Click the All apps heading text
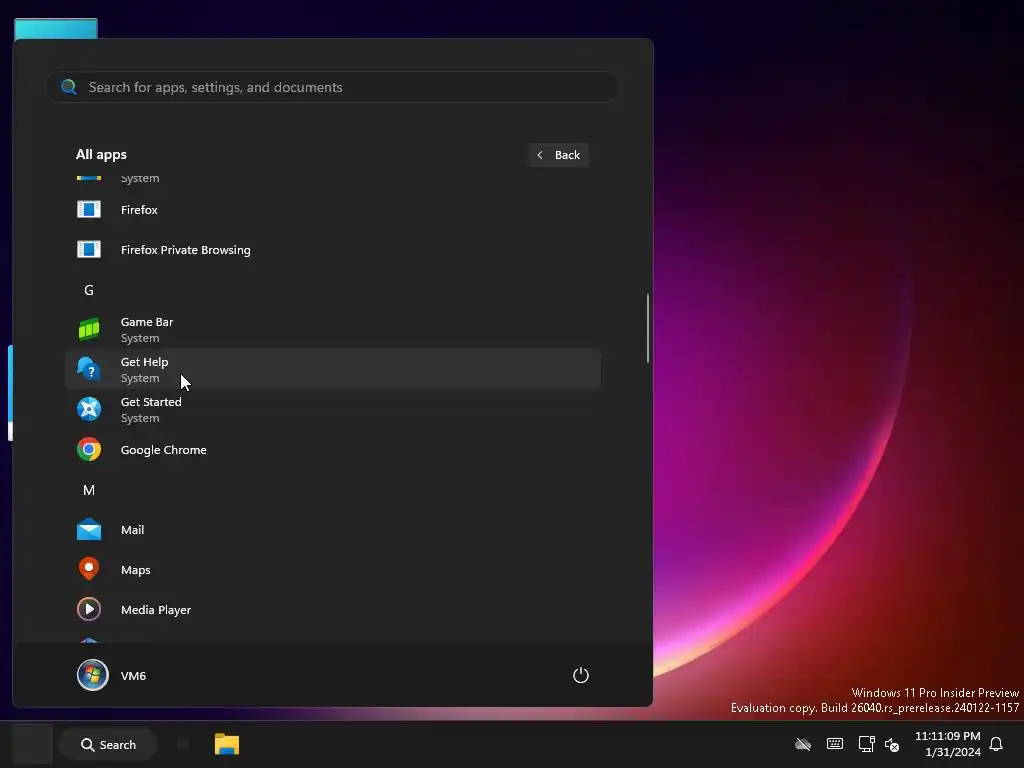The height and width of the screenshot is (768, 1024). 101,154
